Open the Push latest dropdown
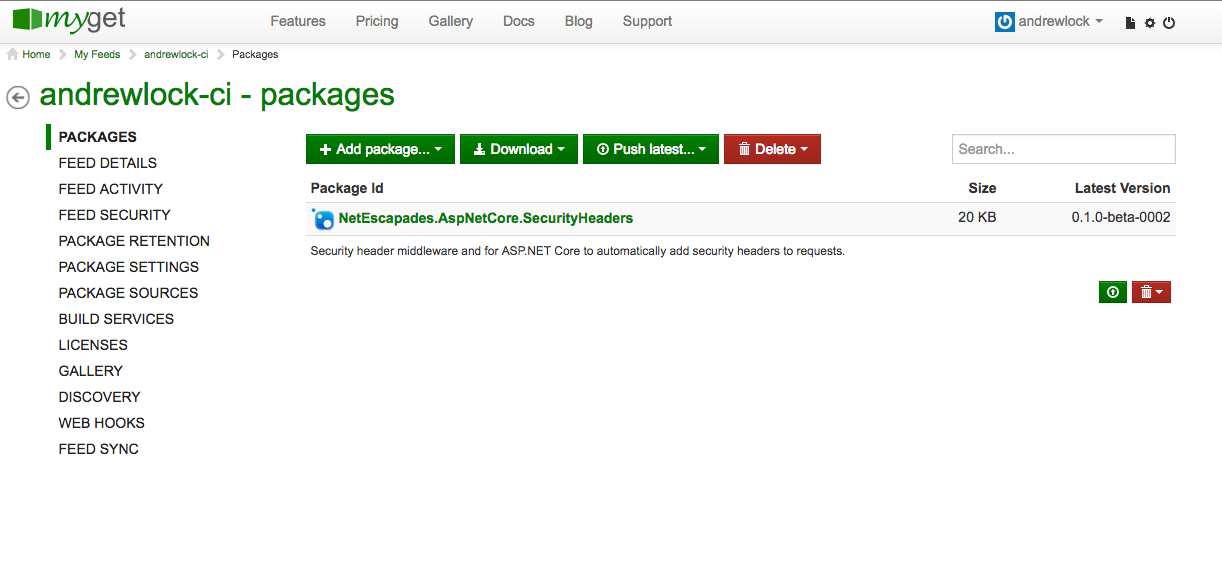 (651, 149)
